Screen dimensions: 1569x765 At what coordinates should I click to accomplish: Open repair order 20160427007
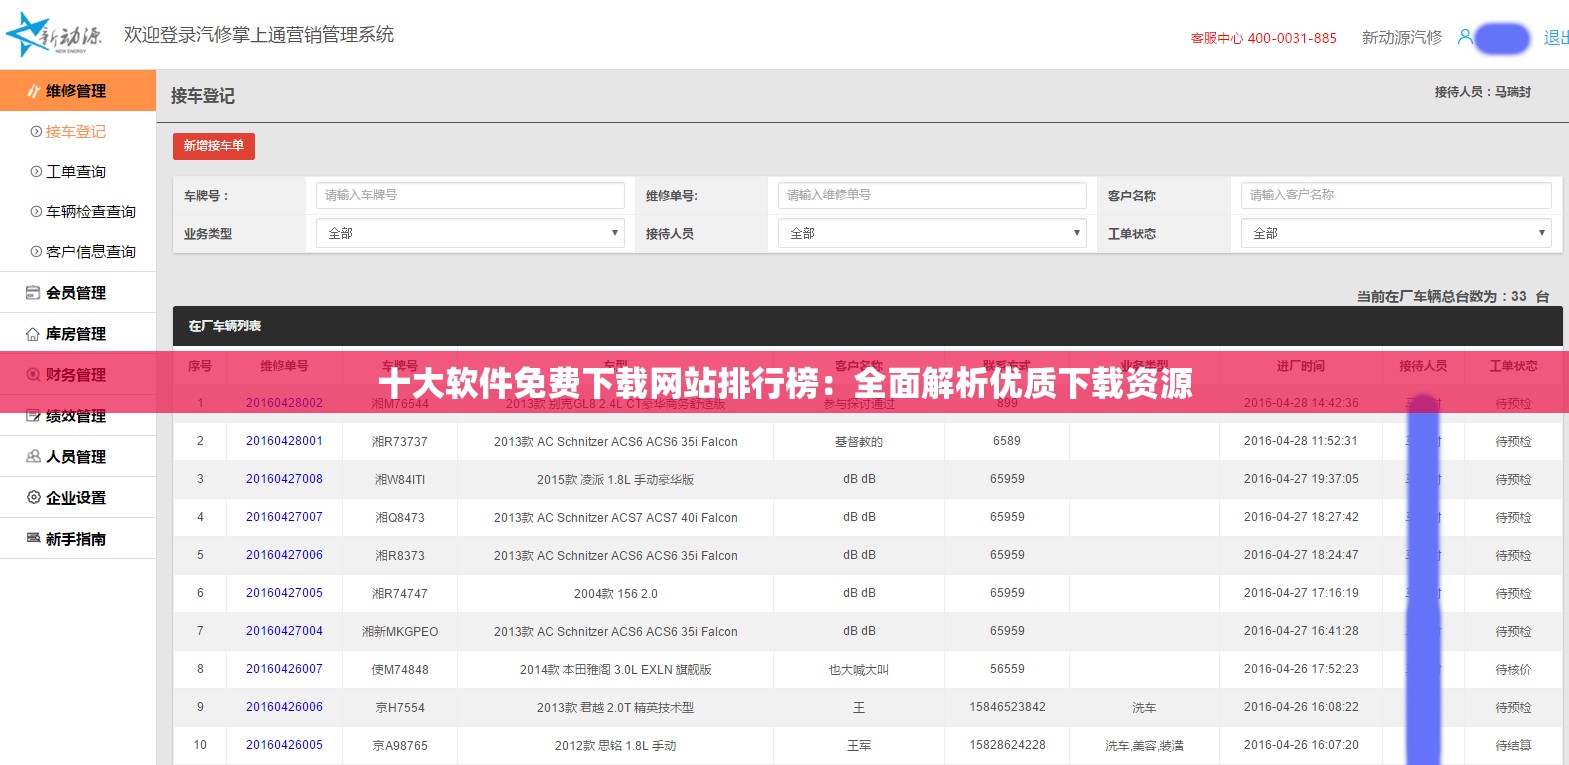click(284, 517)
